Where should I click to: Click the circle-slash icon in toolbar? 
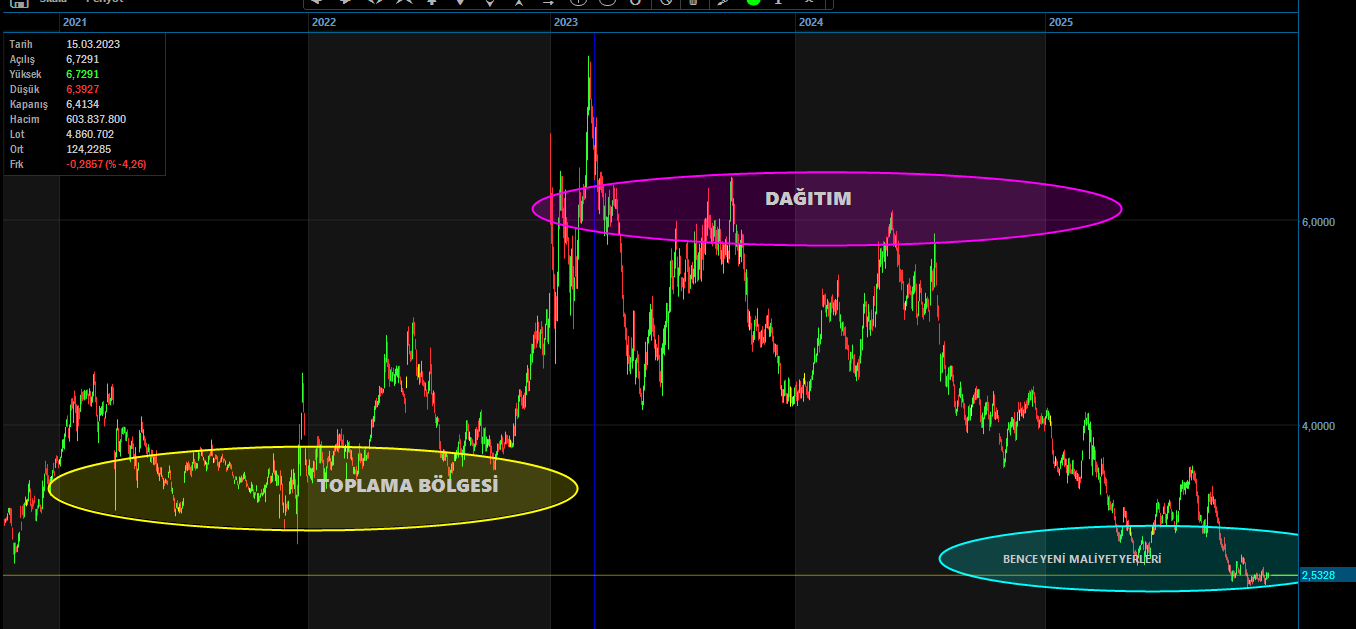[667, 3]
